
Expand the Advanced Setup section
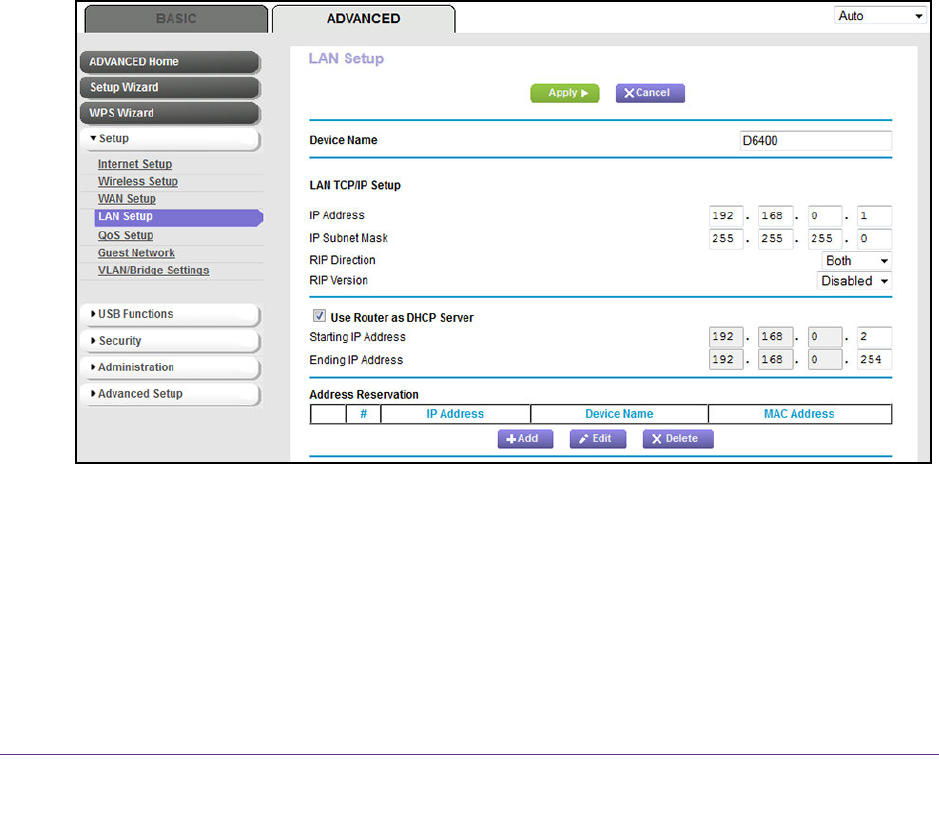(171, 394)
